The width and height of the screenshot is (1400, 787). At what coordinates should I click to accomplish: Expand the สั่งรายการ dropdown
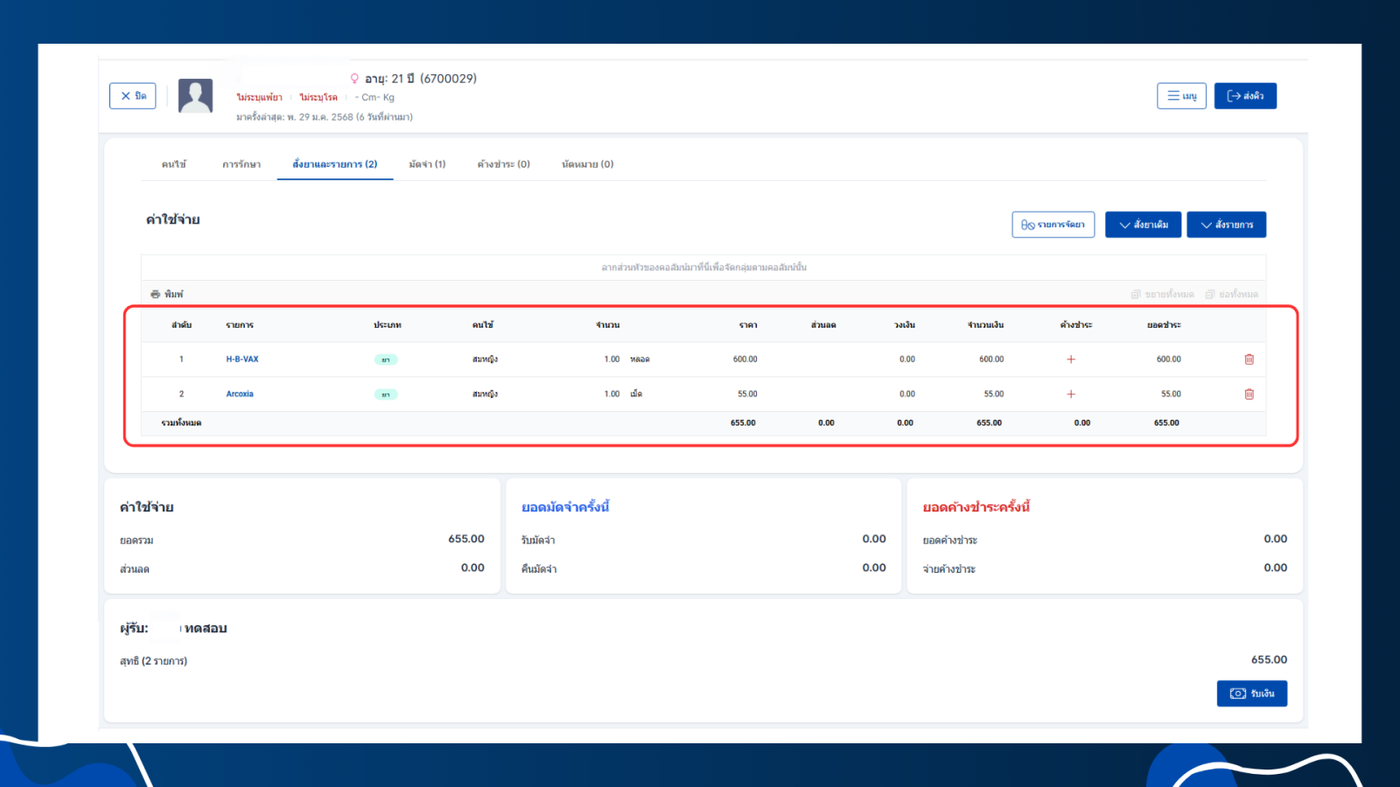1226,225
